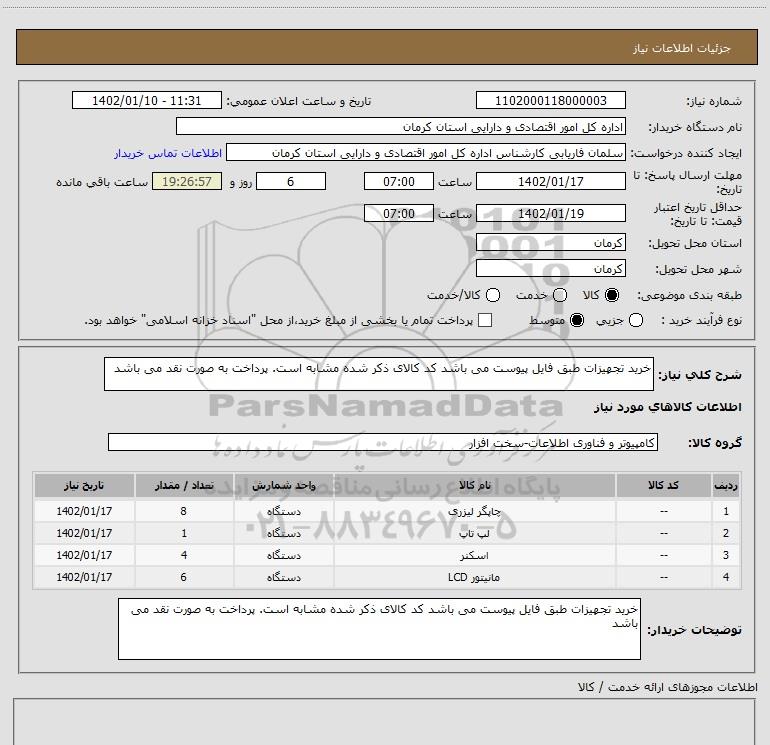770x745 pixels.
Task: Click the واحد شمارش column header
Action: pos(284,486)
